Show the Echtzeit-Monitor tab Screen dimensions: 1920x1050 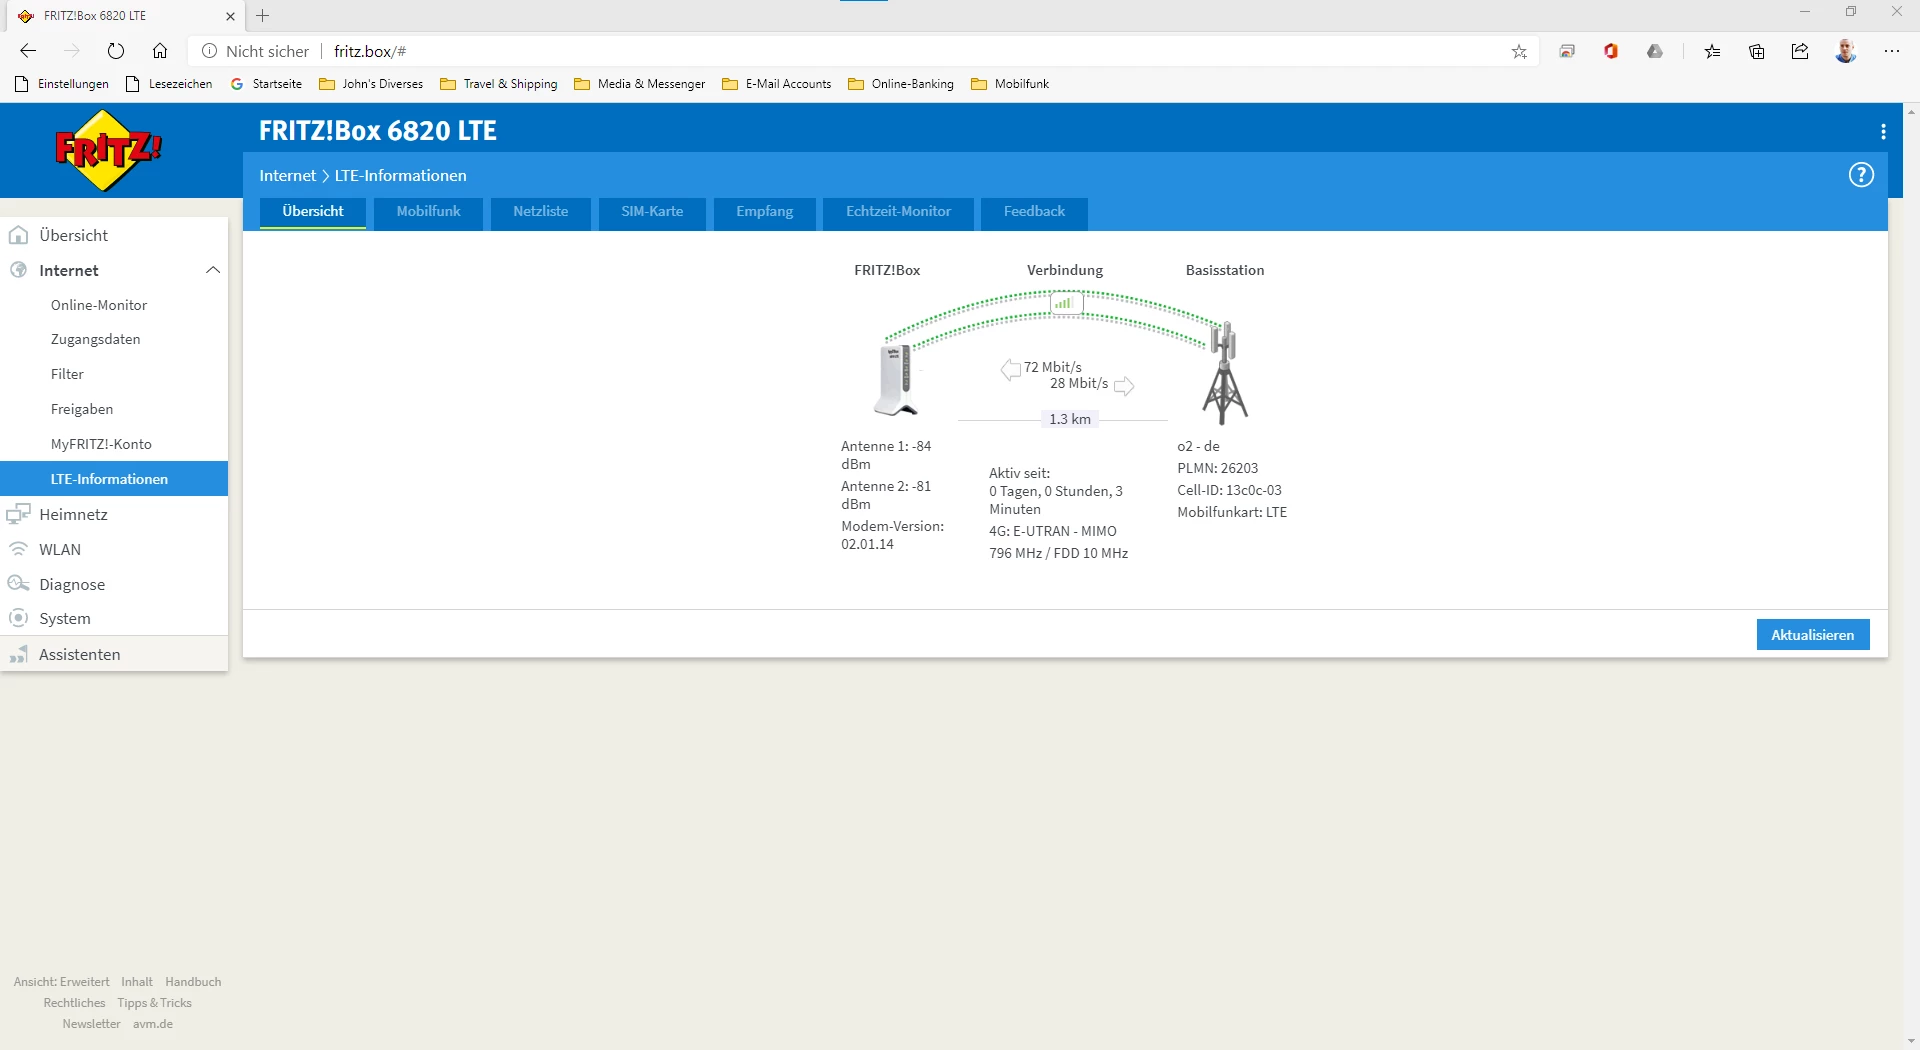(x=898, y=212)
